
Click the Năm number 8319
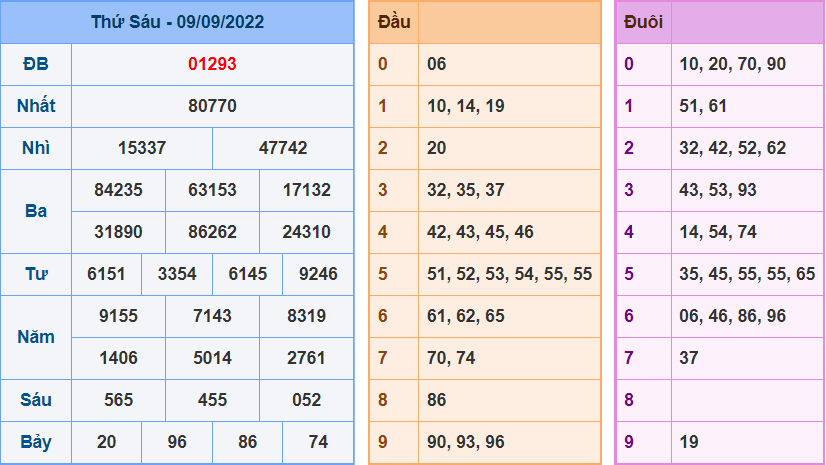pyautogui.click(x=307, y=316)
